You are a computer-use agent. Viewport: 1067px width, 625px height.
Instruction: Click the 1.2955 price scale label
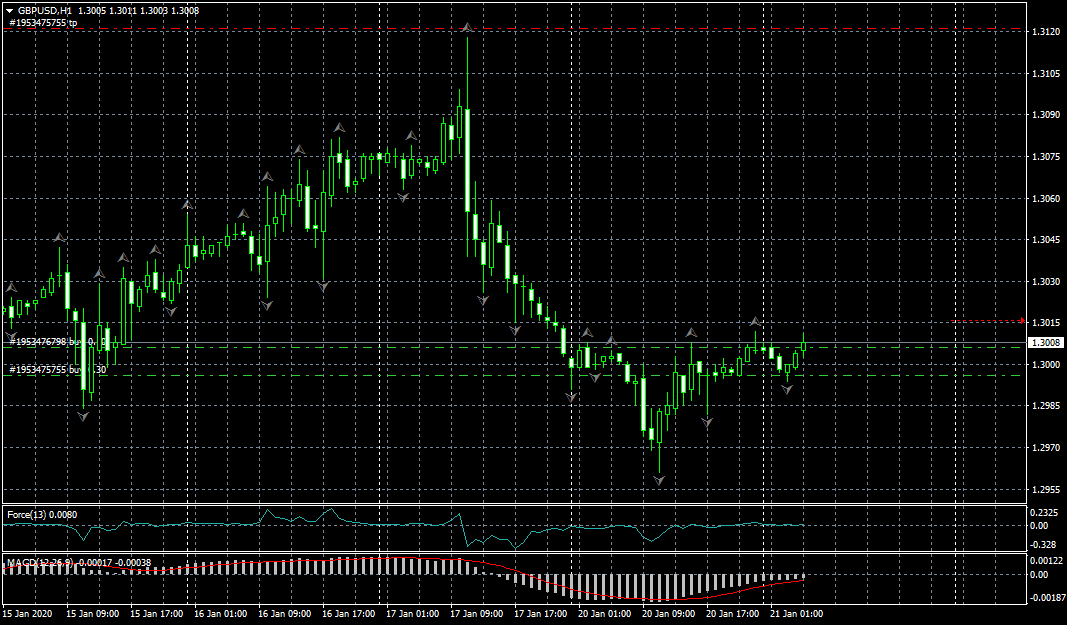(1045, 490)
